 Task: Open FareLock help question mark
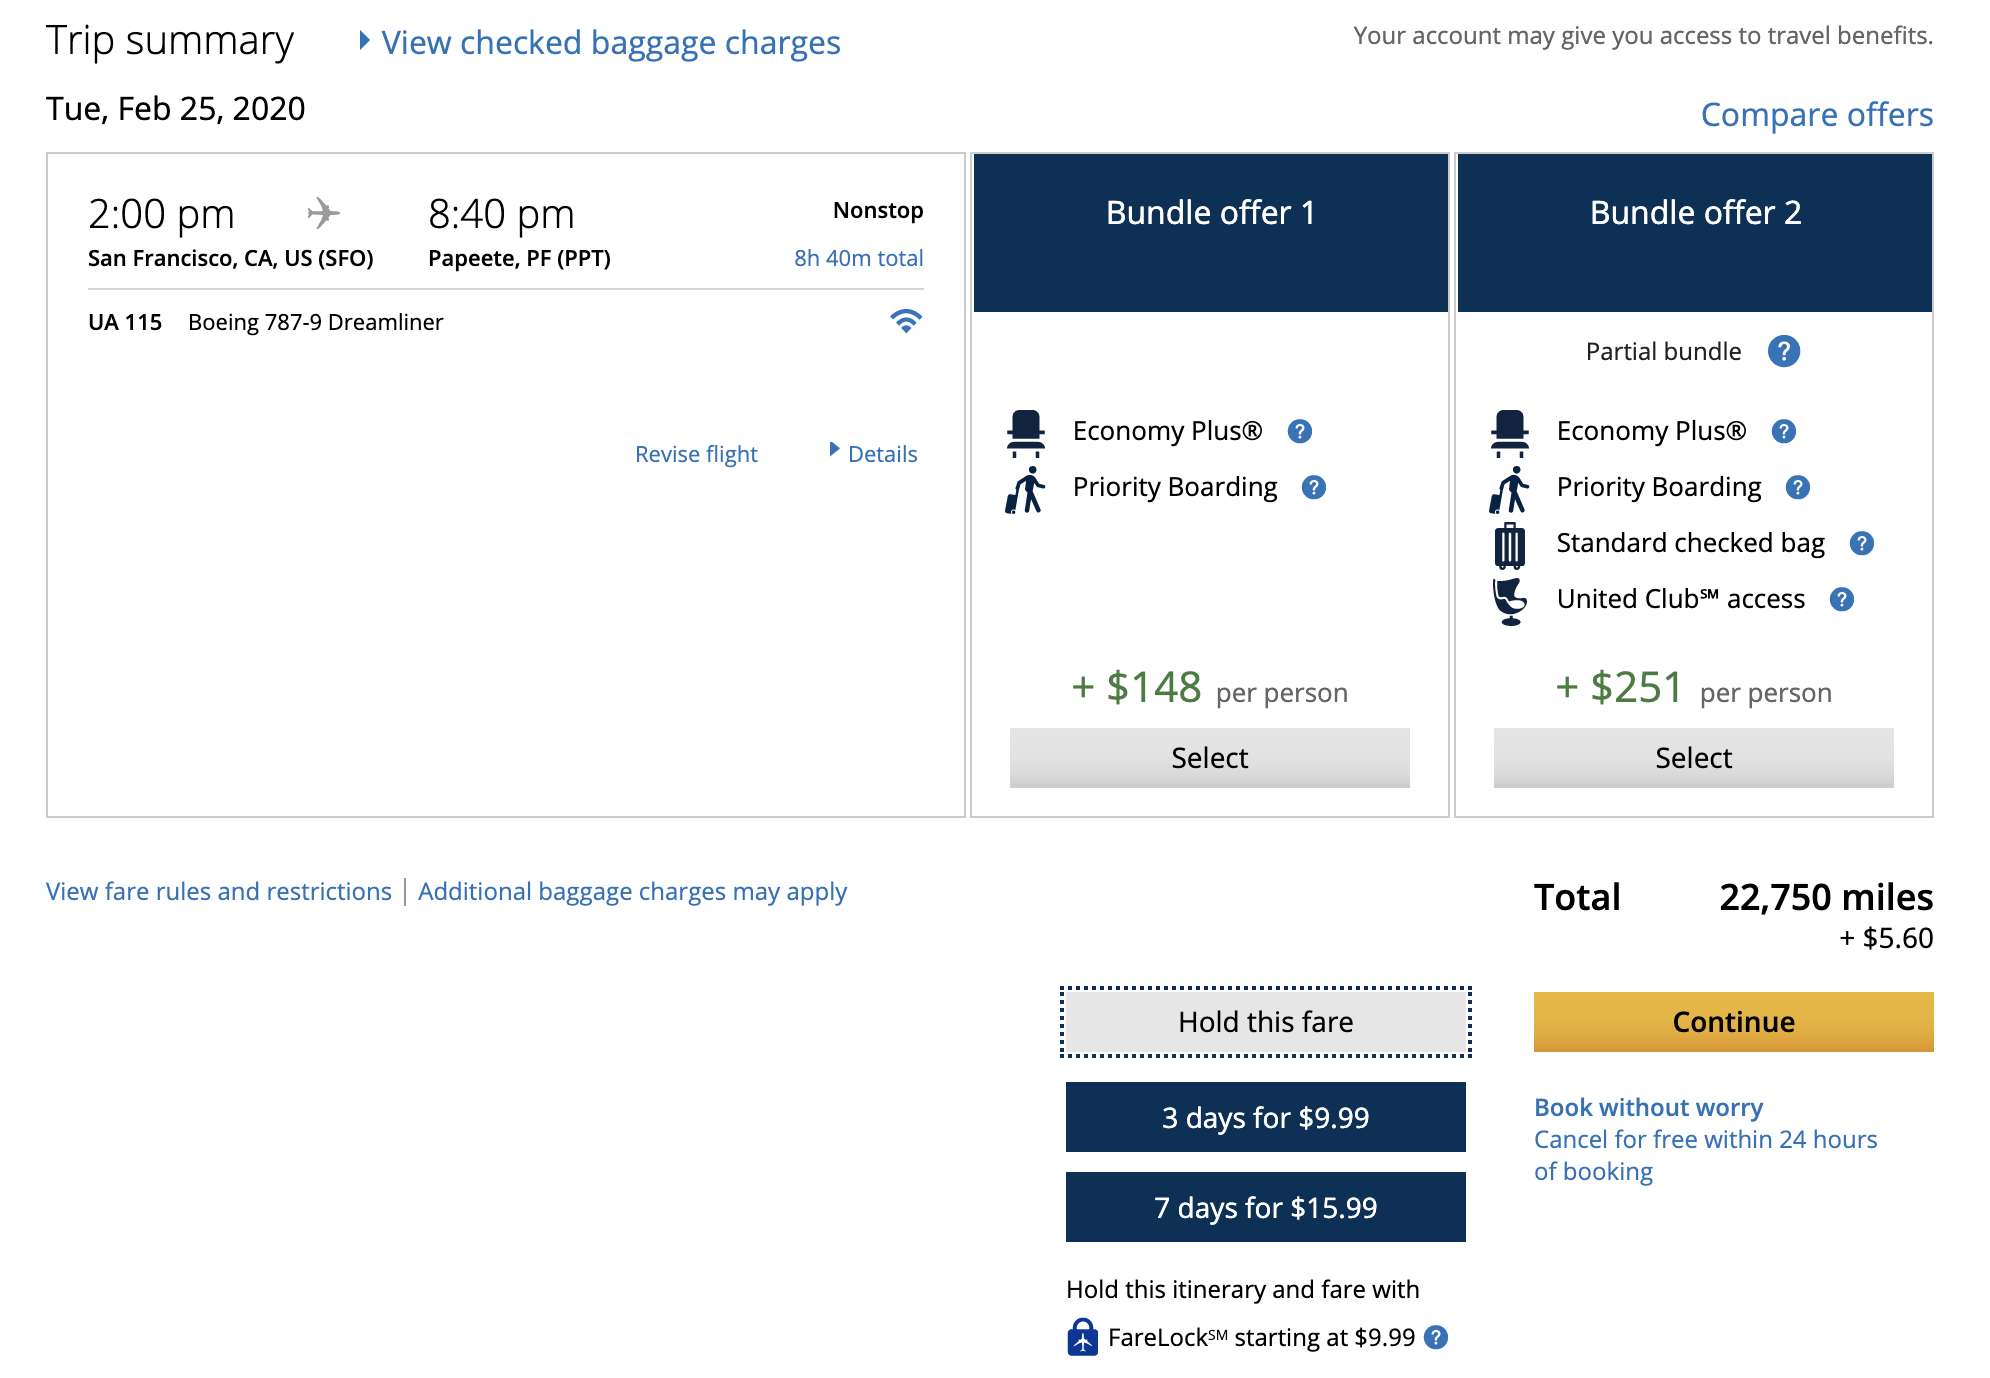click(1436, 1337)
